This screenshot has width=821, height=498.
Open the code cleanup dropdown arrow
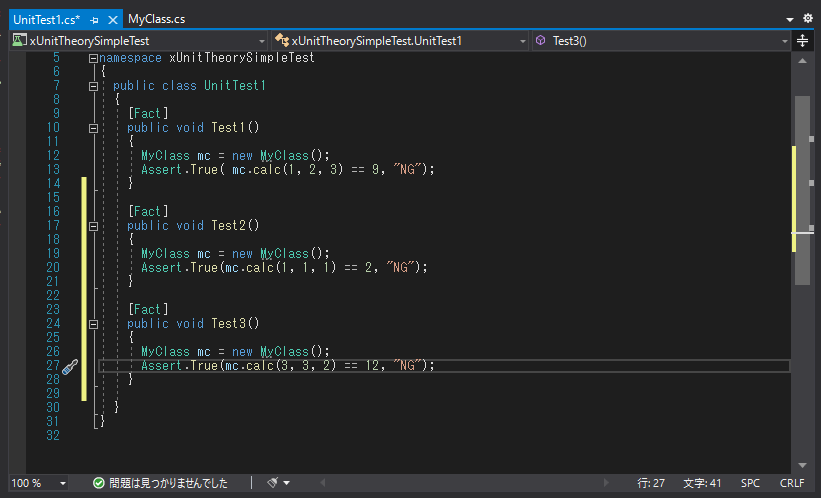click(x=286, y=483)
